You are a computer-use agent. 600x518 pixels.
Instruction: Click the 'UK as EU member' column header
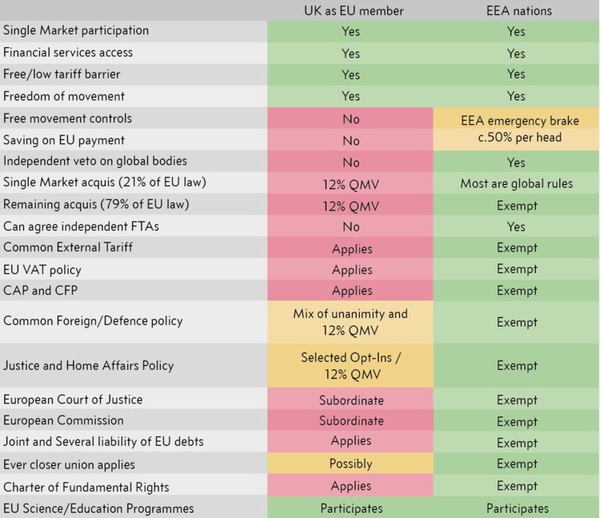click(350, 10)
